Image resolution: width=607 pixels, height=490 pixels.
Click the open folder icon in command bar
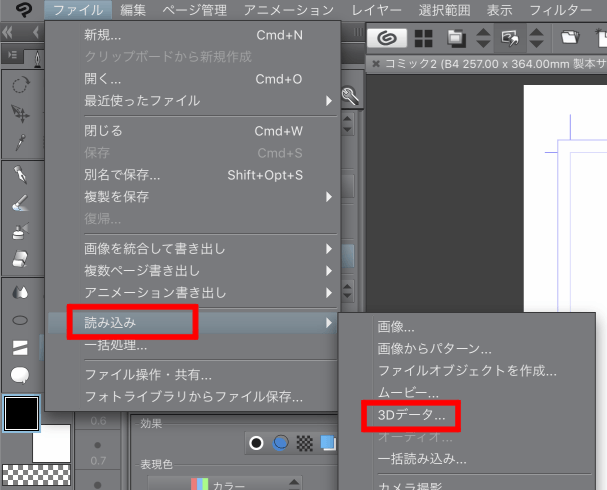pos(570,39)
